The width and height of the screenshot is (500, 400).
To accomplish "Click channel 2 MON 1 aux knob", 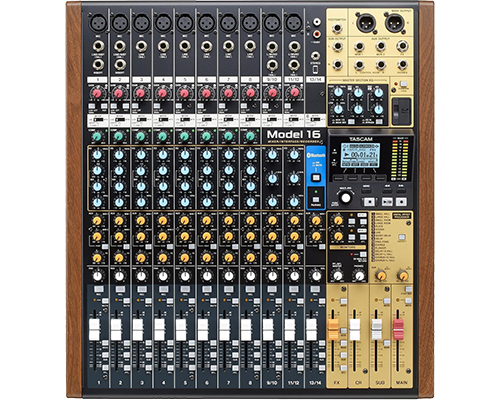I will (x=119, y=221).
